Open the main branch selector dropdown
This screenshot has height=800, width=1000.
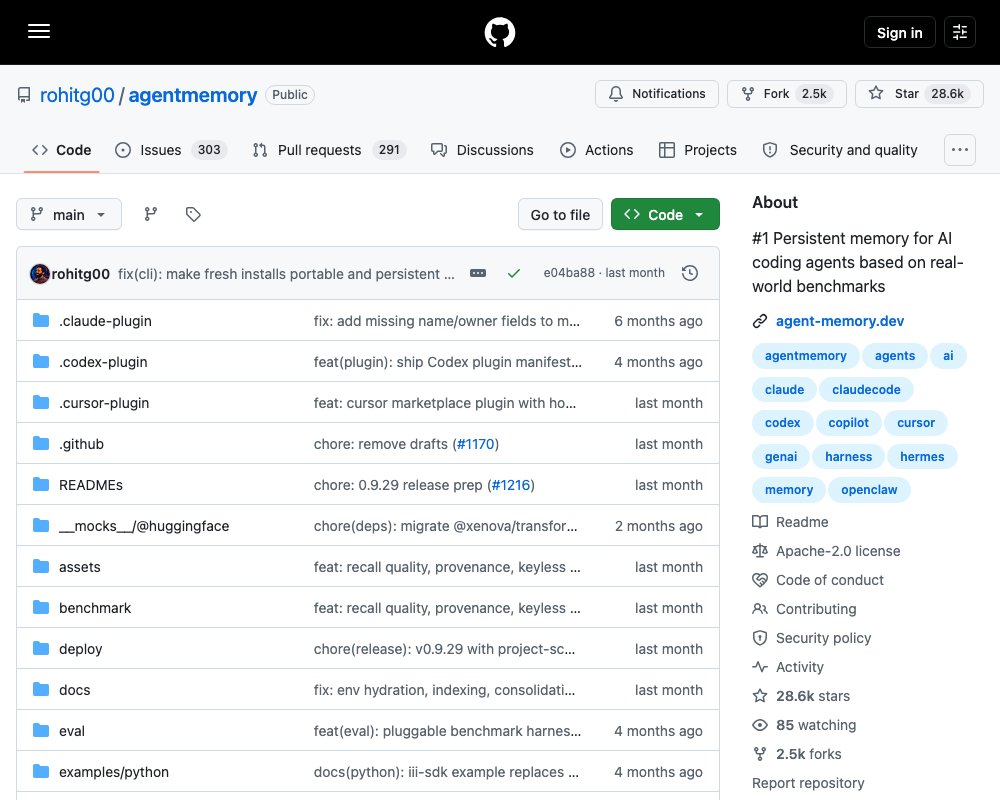coord(69,214)
